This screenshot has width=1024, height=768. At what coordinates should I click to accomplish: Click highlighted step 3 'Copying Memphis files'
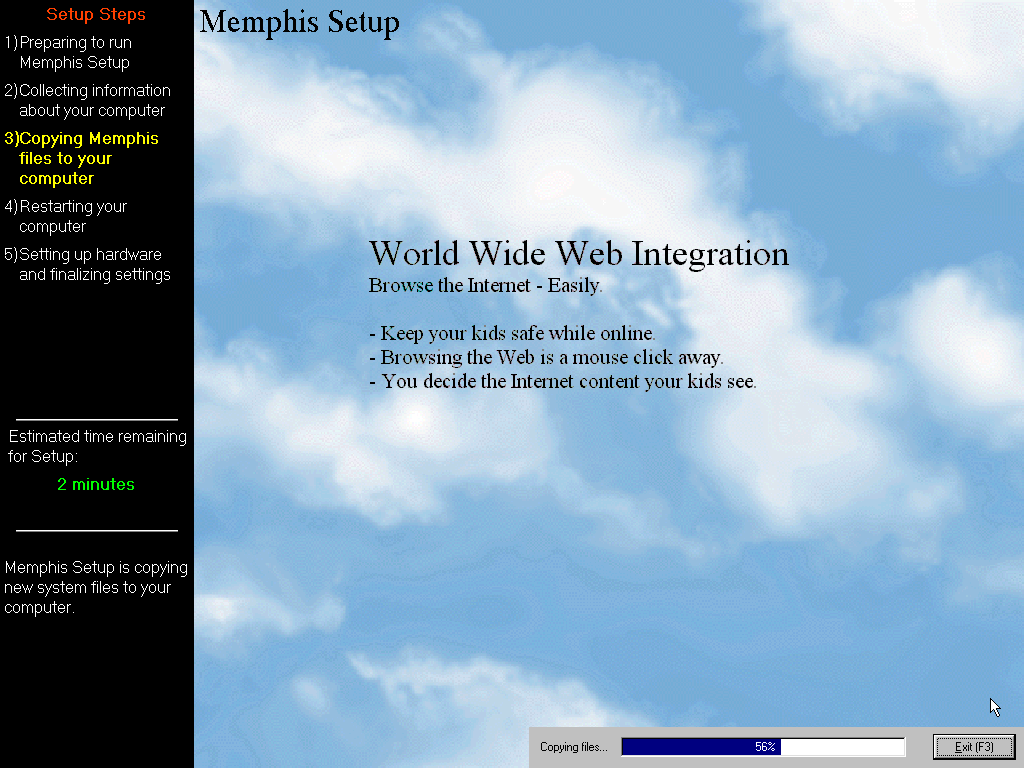tap(82, 158)
